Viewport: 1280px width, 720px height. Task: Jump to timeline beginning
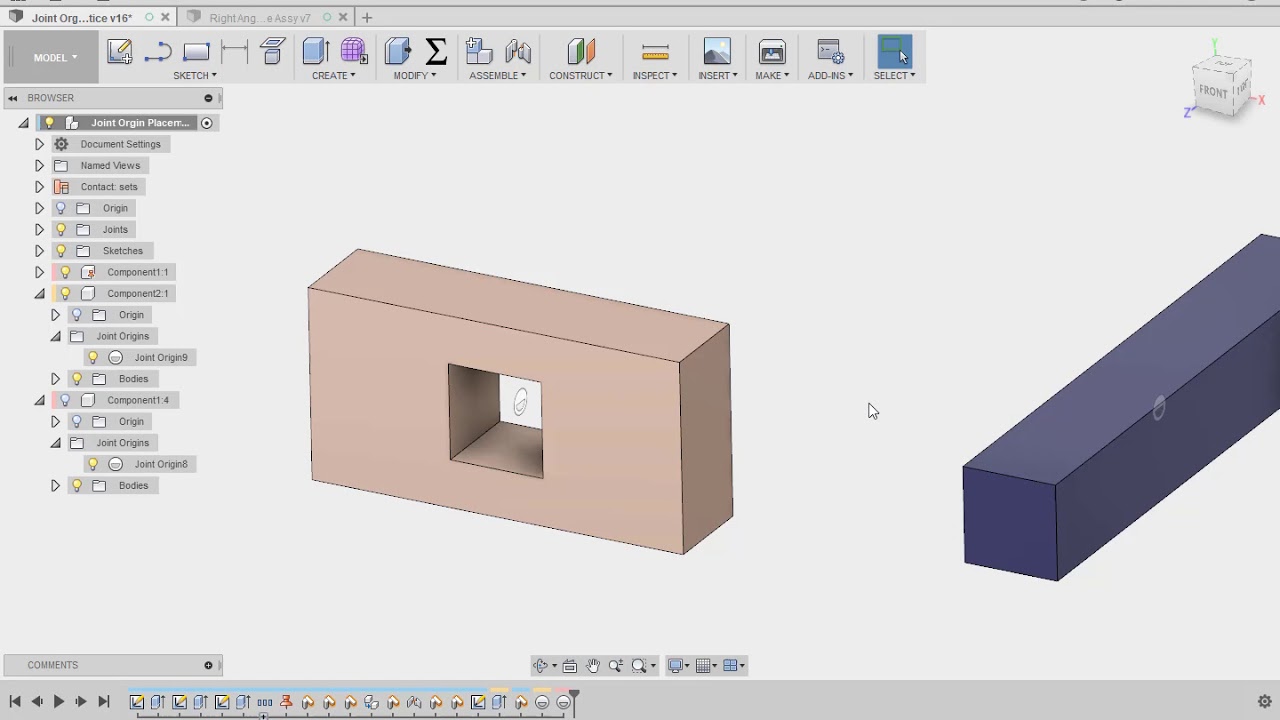15,702
